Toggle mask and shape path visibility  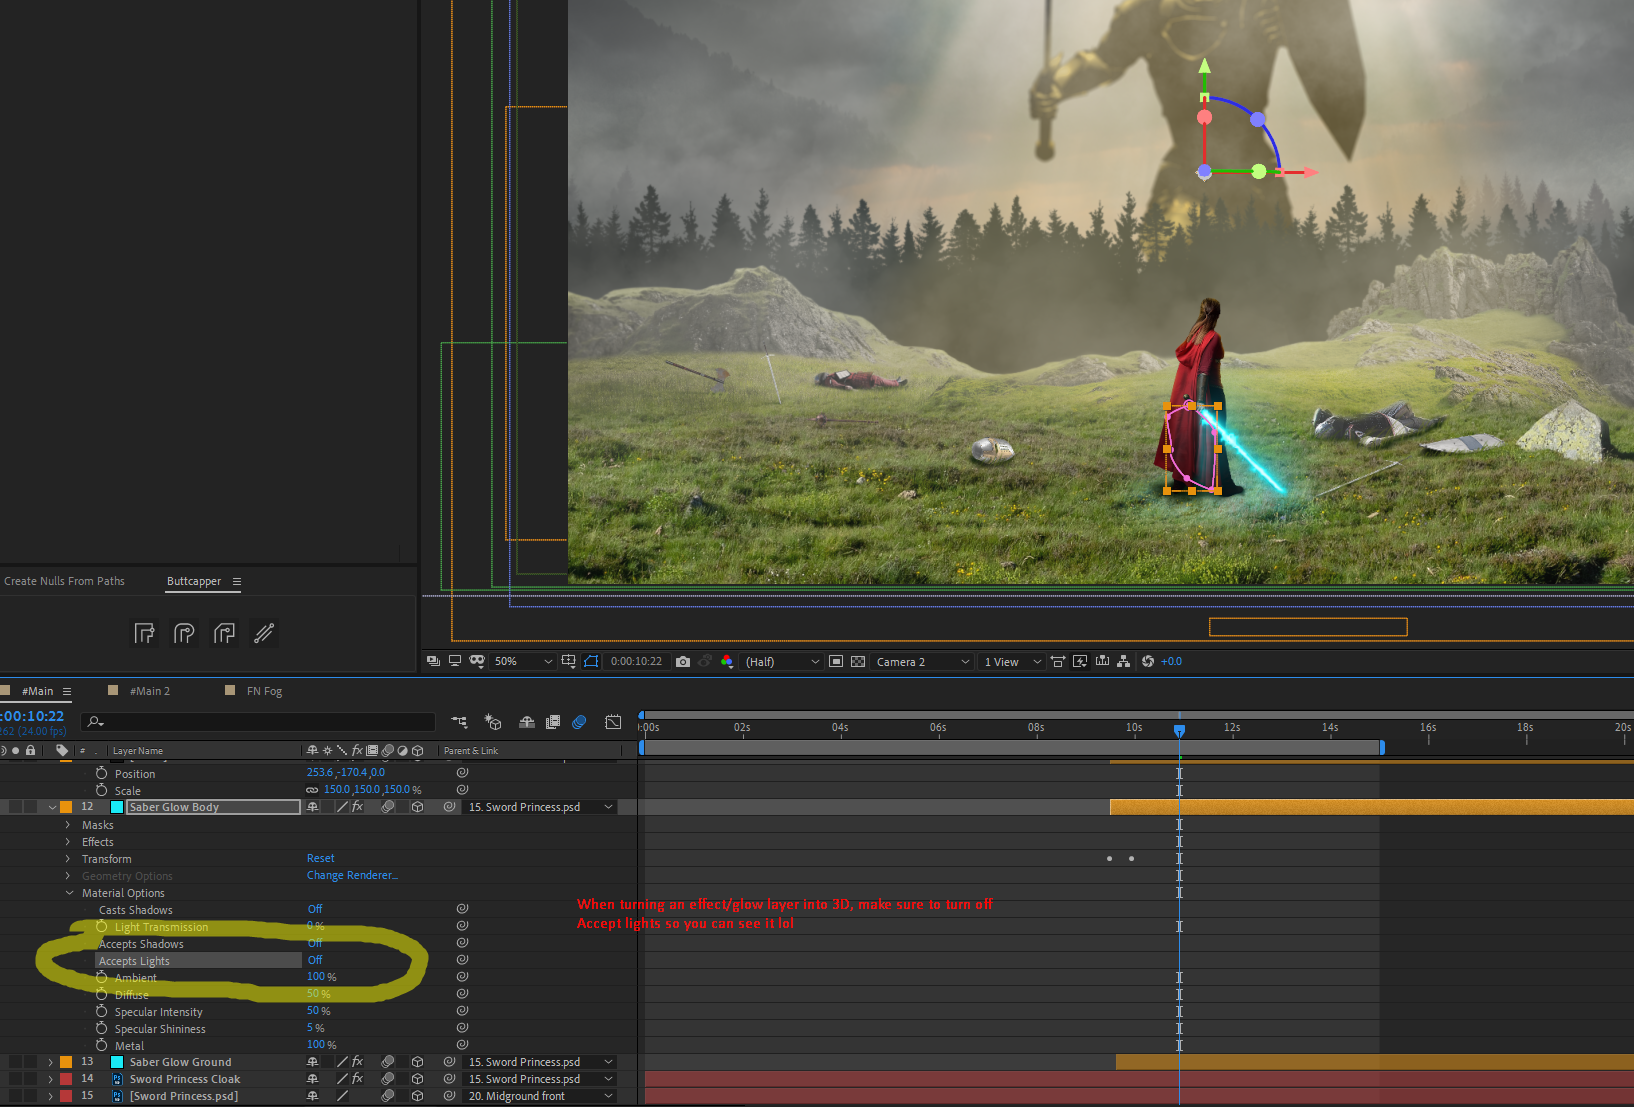[591, 662]
